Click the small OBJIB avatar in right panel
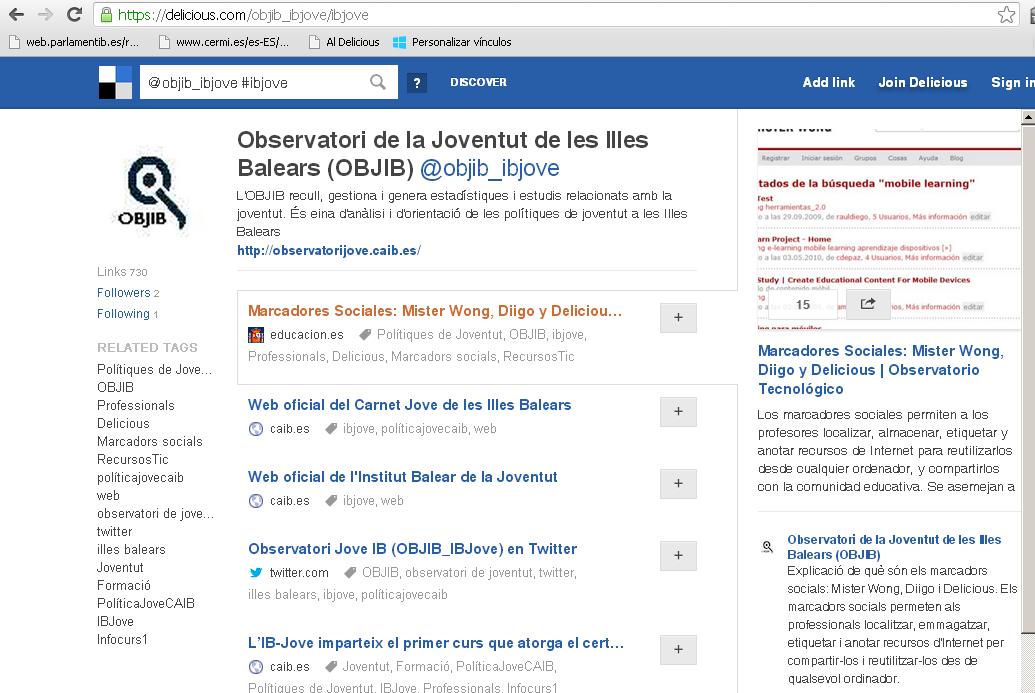Screen dimensions: 1035x693 767,546
